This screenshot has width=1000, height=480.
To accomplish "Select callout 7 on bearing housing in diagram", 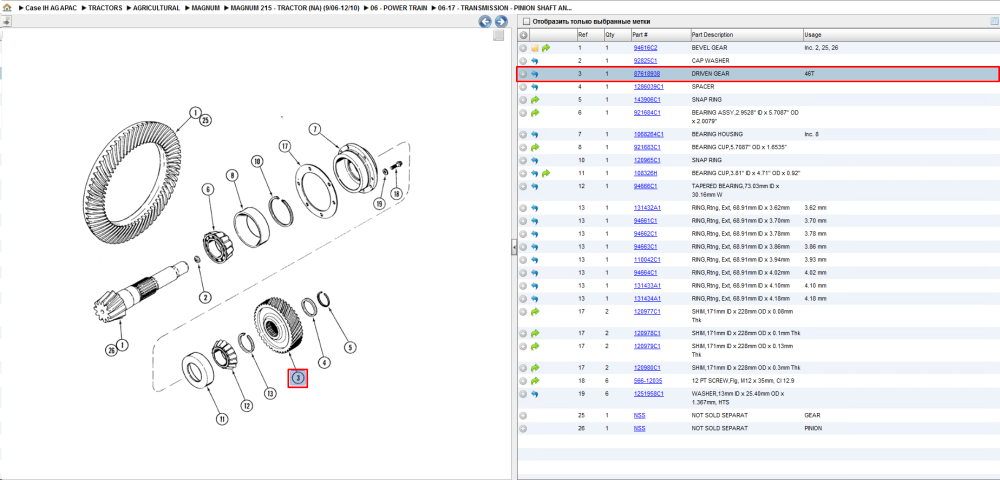I will pyautogui.click(x=314, y=129).
